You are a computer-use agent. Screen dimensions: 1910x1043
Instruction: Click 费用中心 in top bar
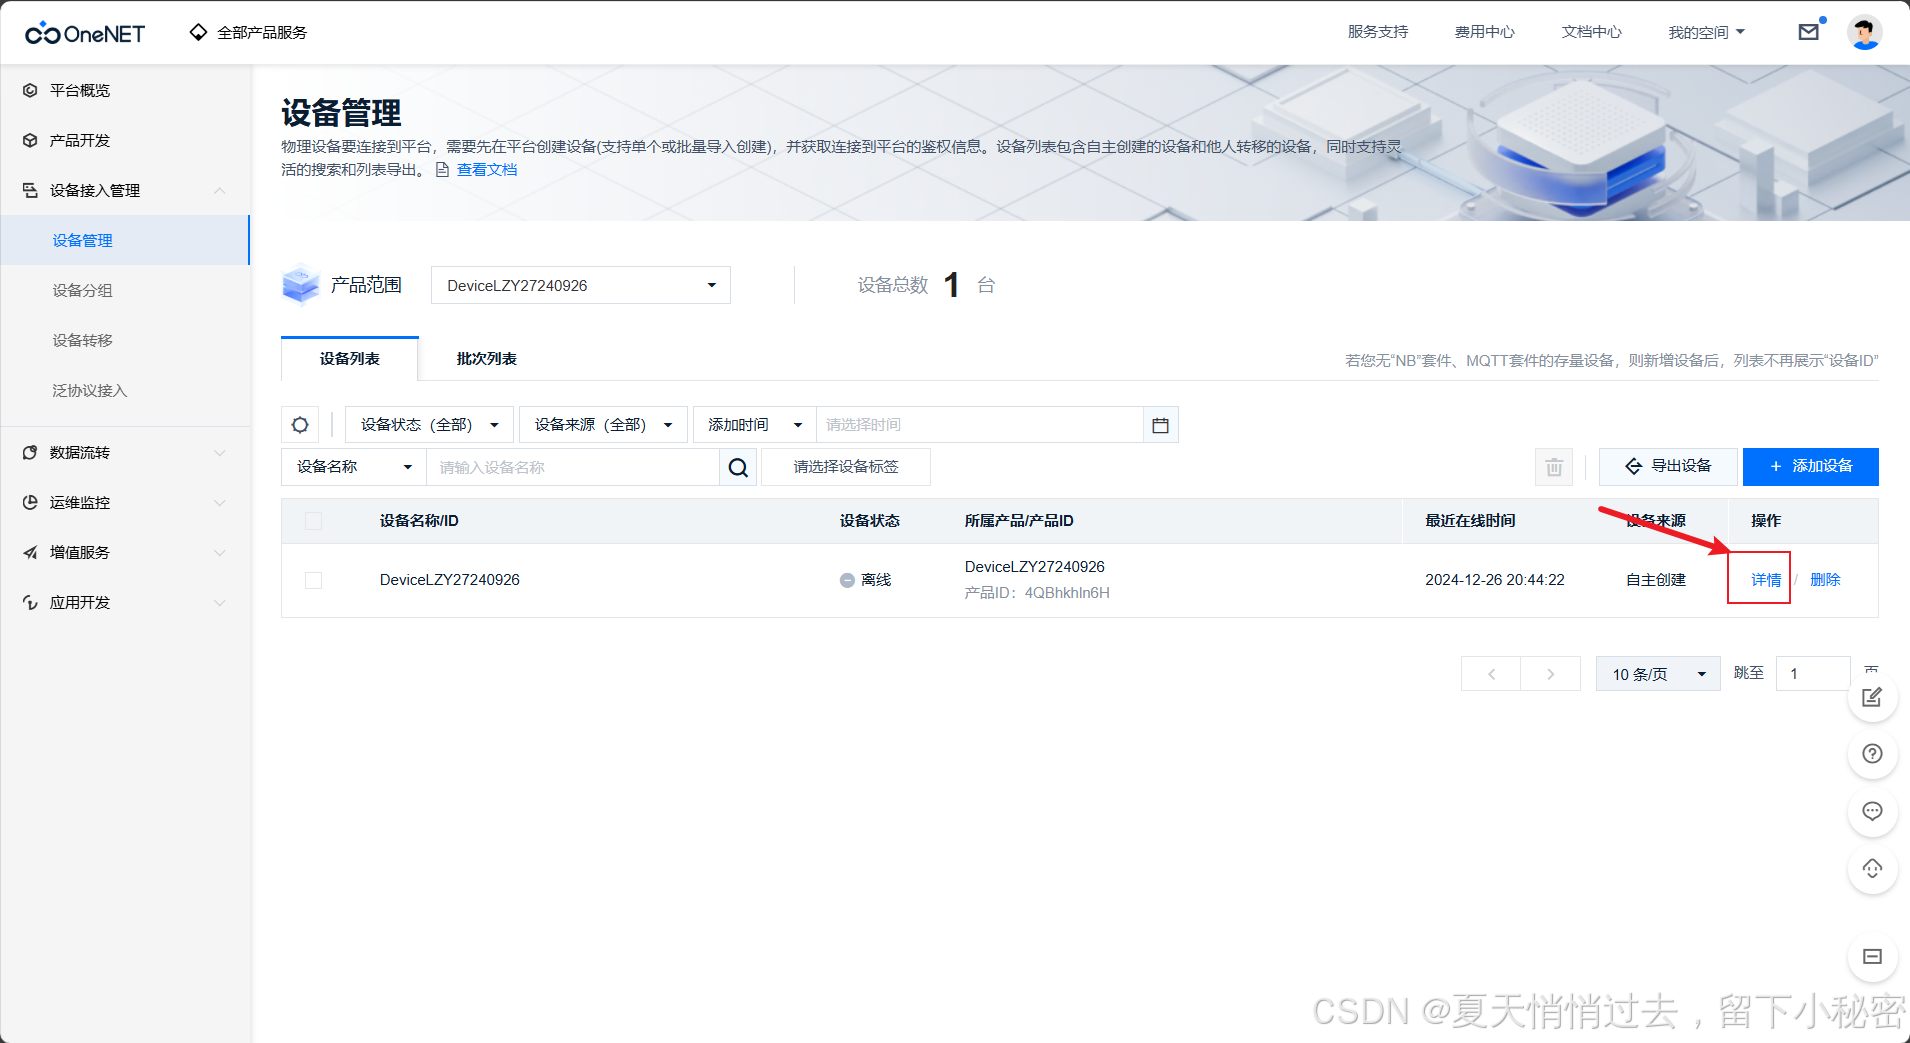pos(1485,32)
